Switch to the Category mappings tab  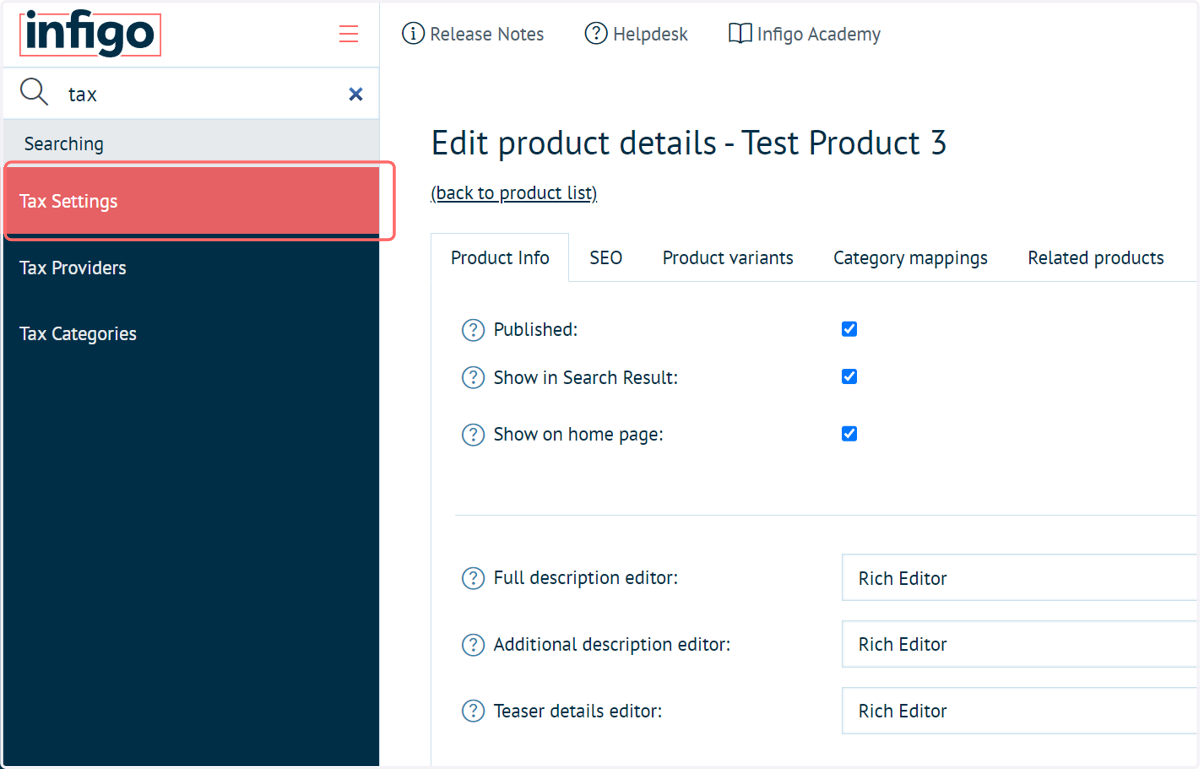(x=910, y=258)
